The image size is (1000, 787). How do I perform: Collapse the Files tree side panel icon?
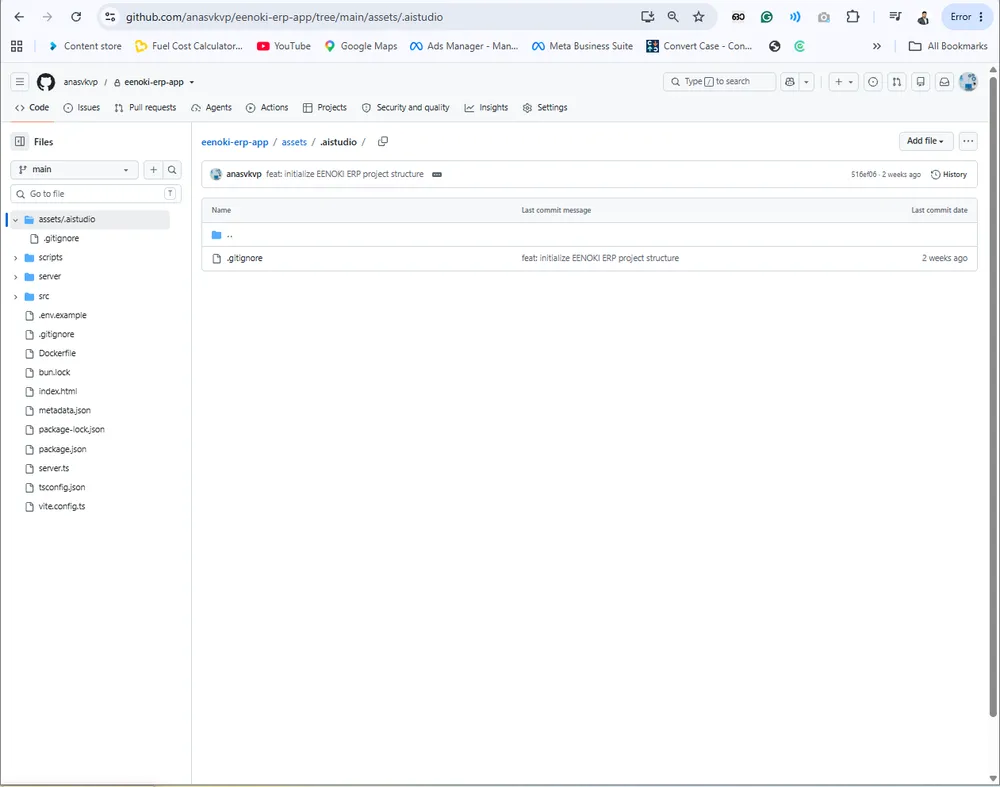click(20, 142)
